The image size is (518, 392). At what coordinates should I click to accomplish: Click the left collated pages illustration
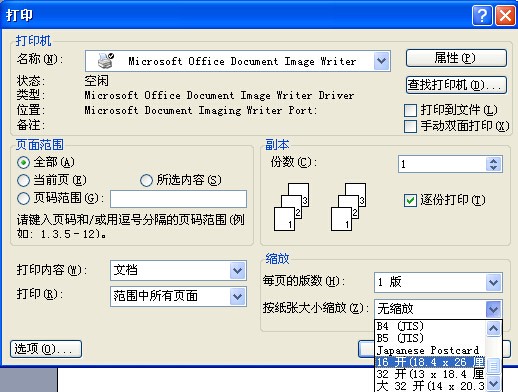coord(291,207)
